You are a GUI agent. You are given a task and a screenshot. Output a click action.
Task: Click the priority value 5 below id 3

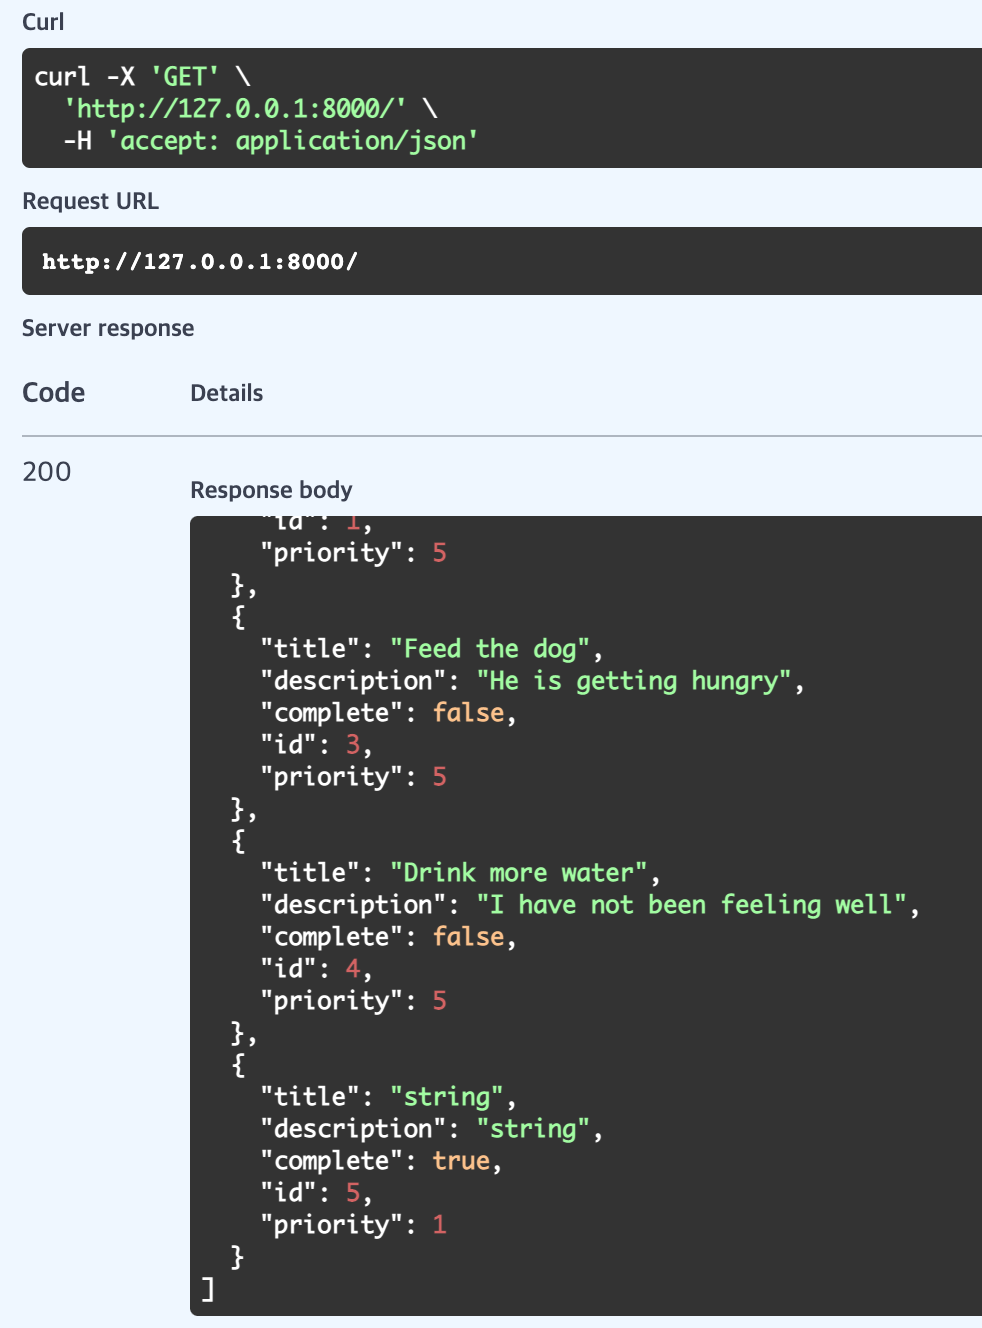(439, 777)
